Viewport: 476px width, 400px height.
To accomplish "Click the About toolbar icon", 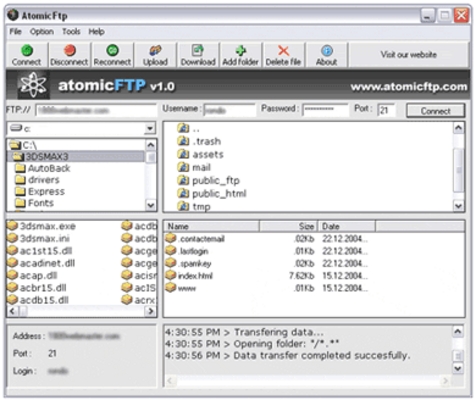I will pyautogui.click(x=327, y=50).
